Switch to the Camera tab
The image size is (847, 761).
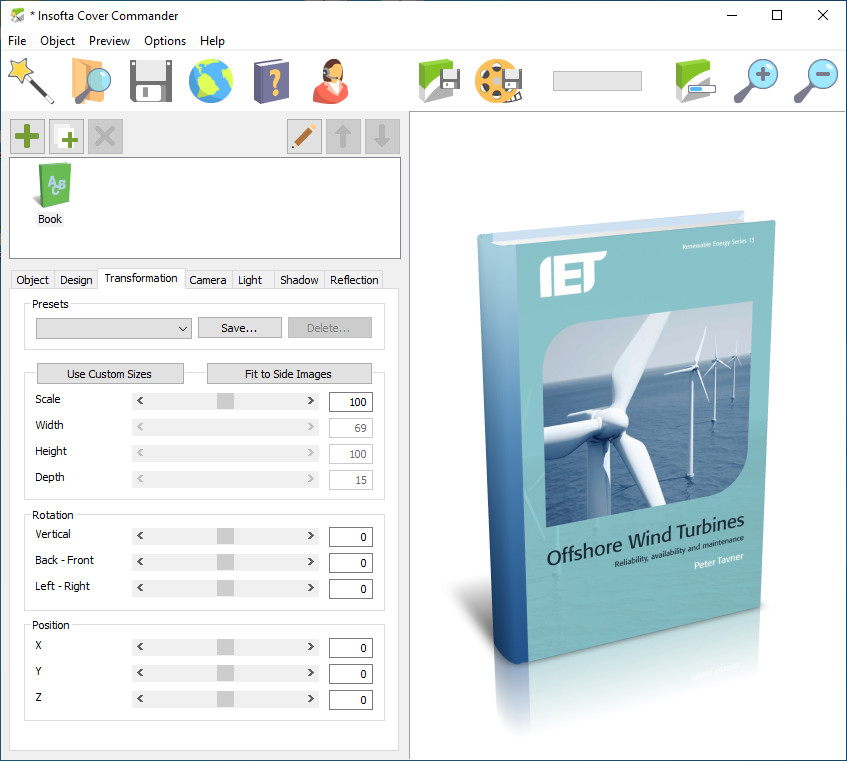coord(208,280)
